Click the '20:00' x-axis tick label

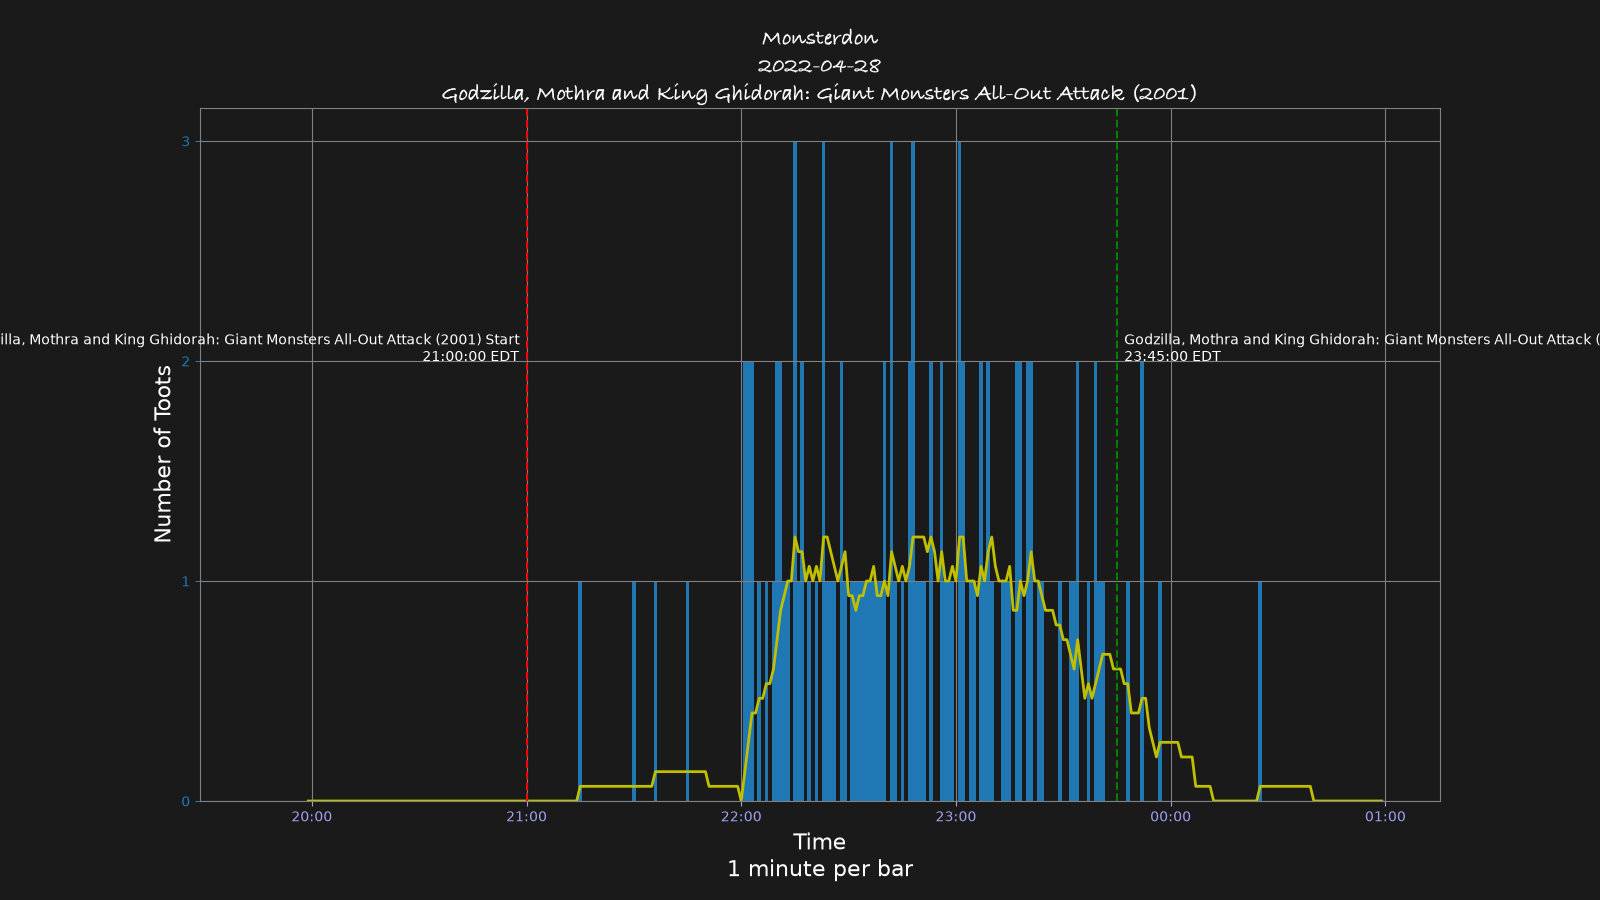(312, 816)
